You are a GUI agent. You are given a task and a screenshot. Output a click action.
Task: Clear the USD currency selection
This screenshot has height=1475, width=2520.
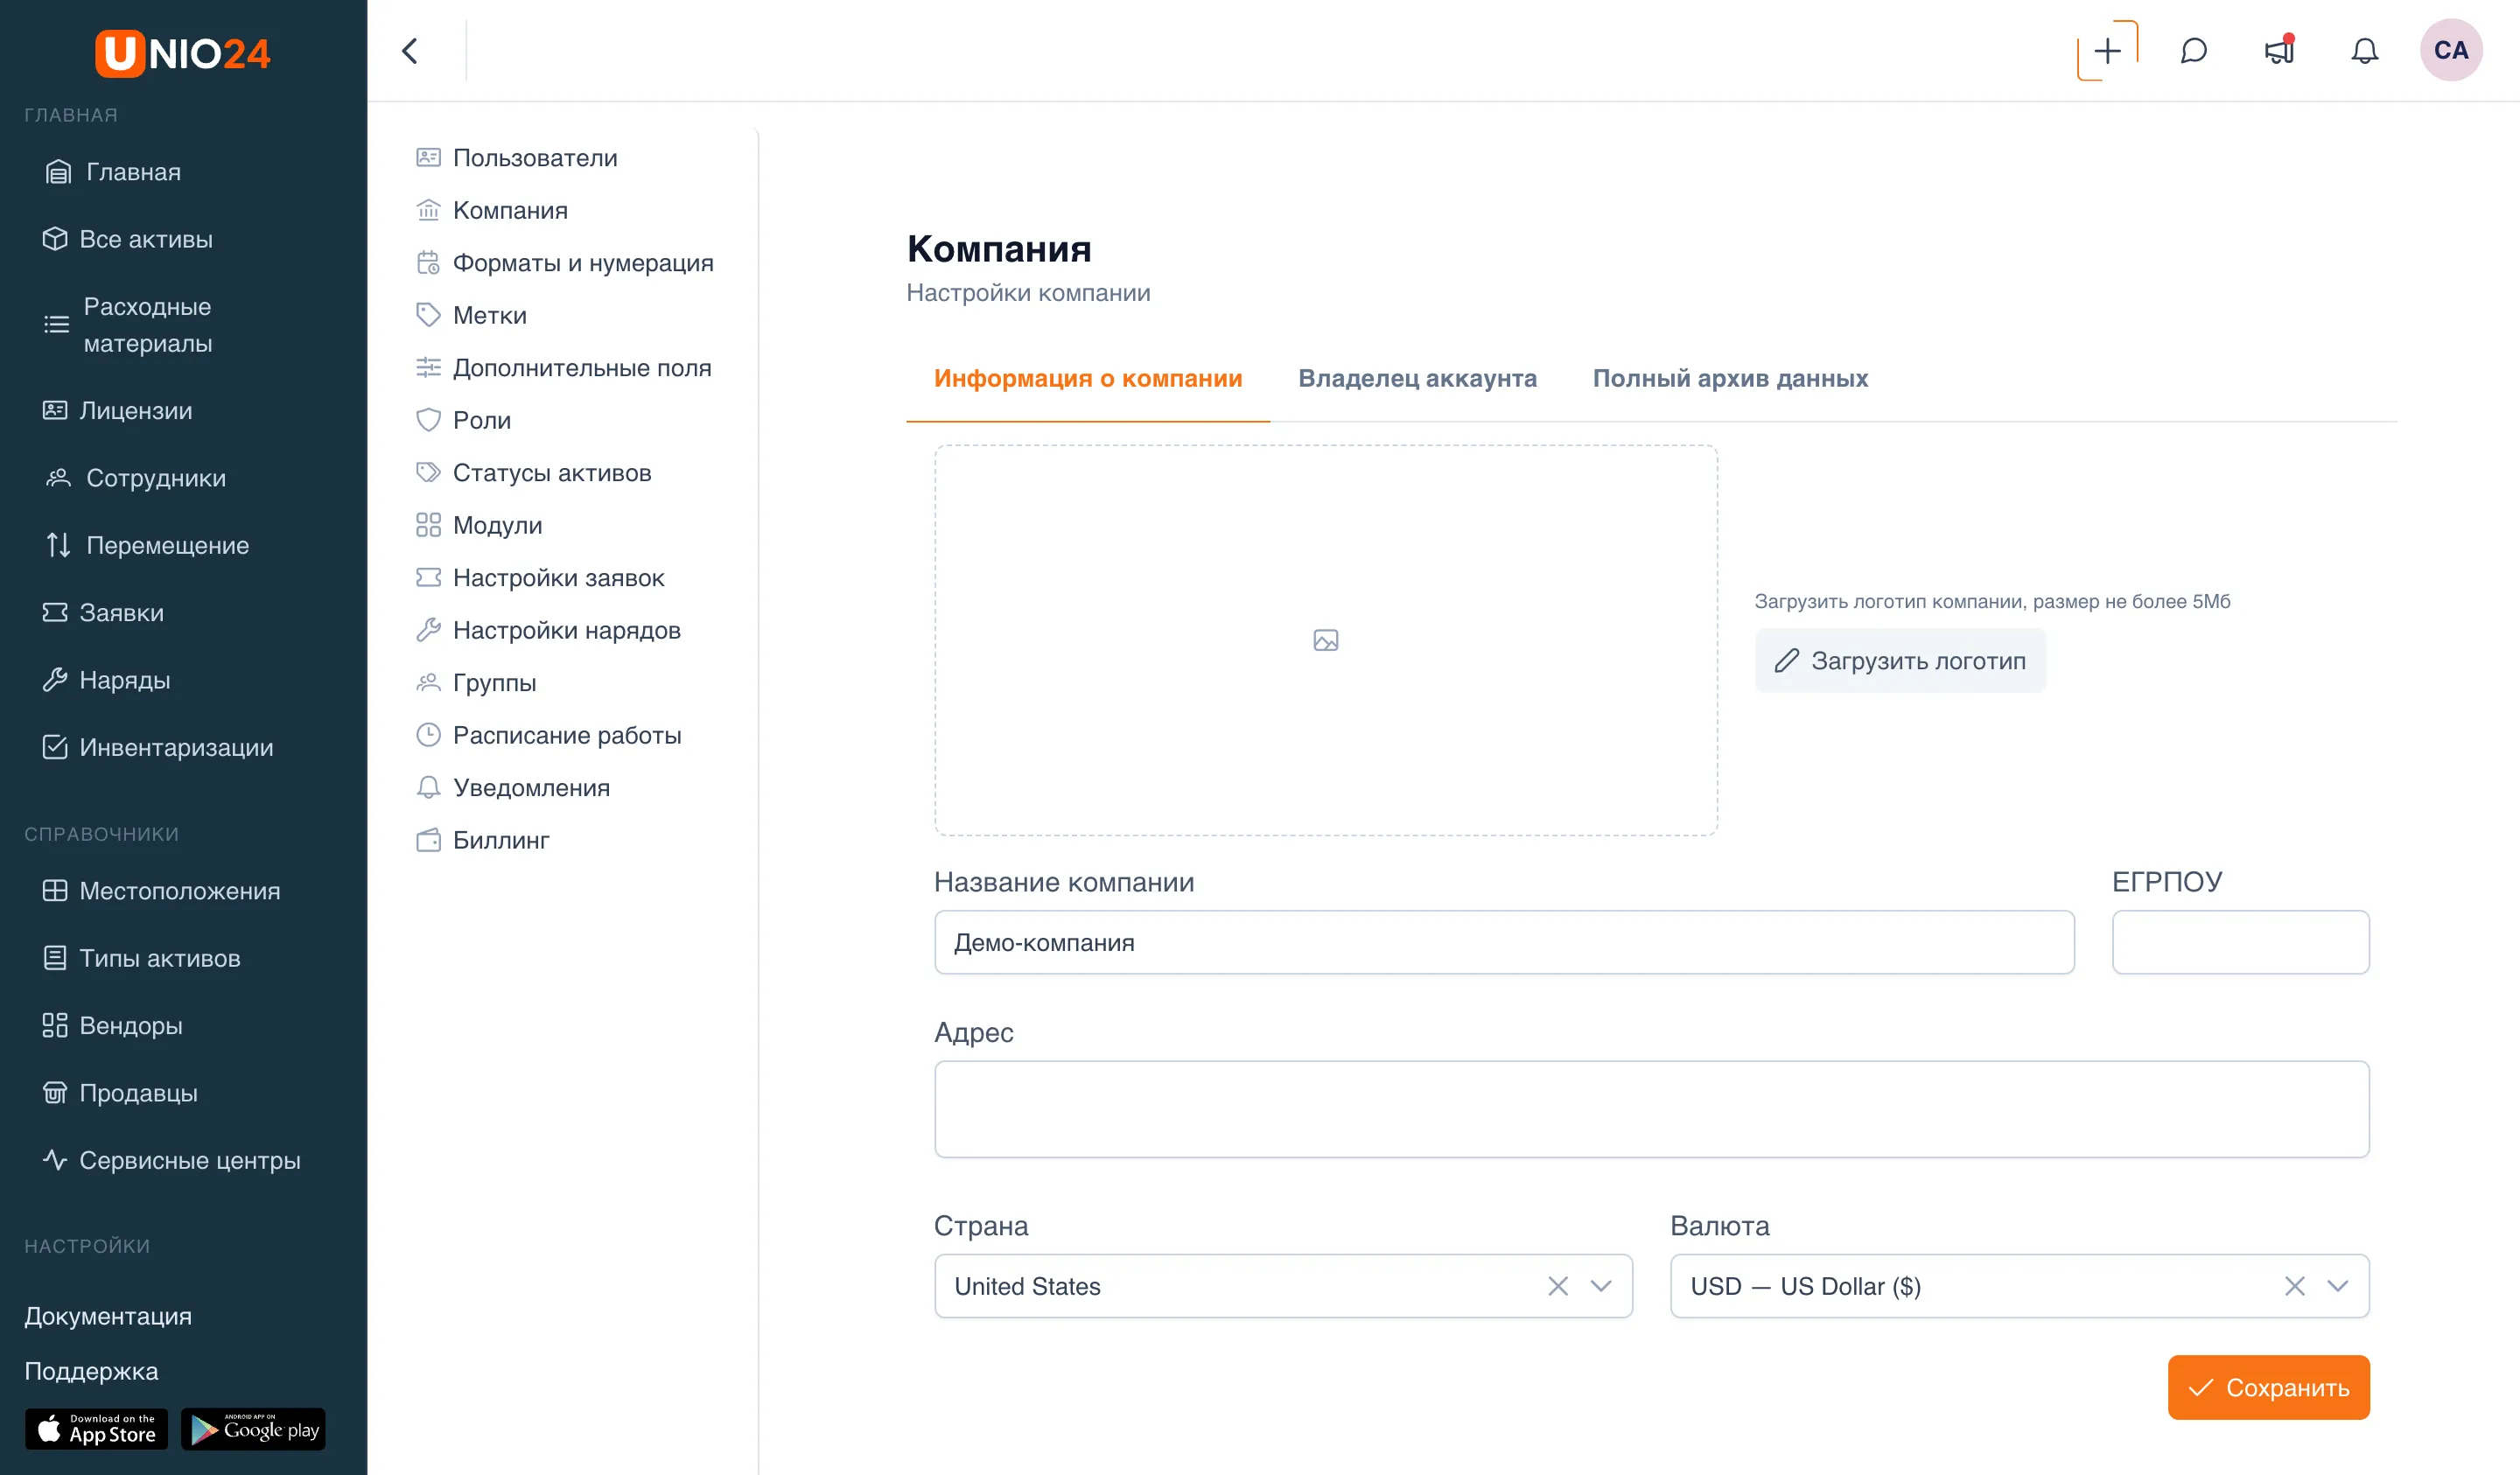click(x=2294, y=1286)
